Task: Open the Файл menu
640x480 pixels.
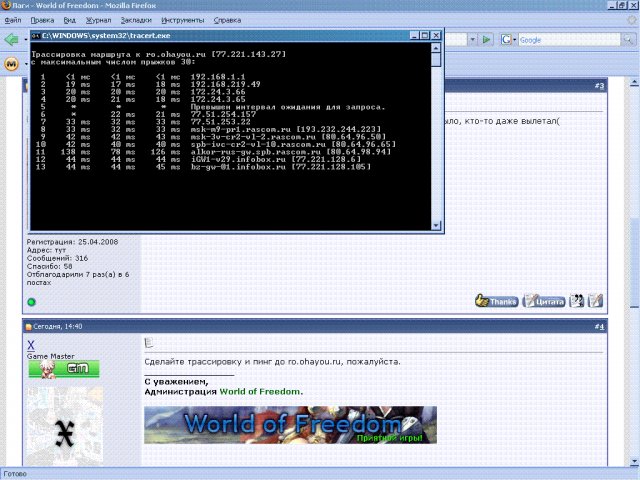Action: pos(13,20)
